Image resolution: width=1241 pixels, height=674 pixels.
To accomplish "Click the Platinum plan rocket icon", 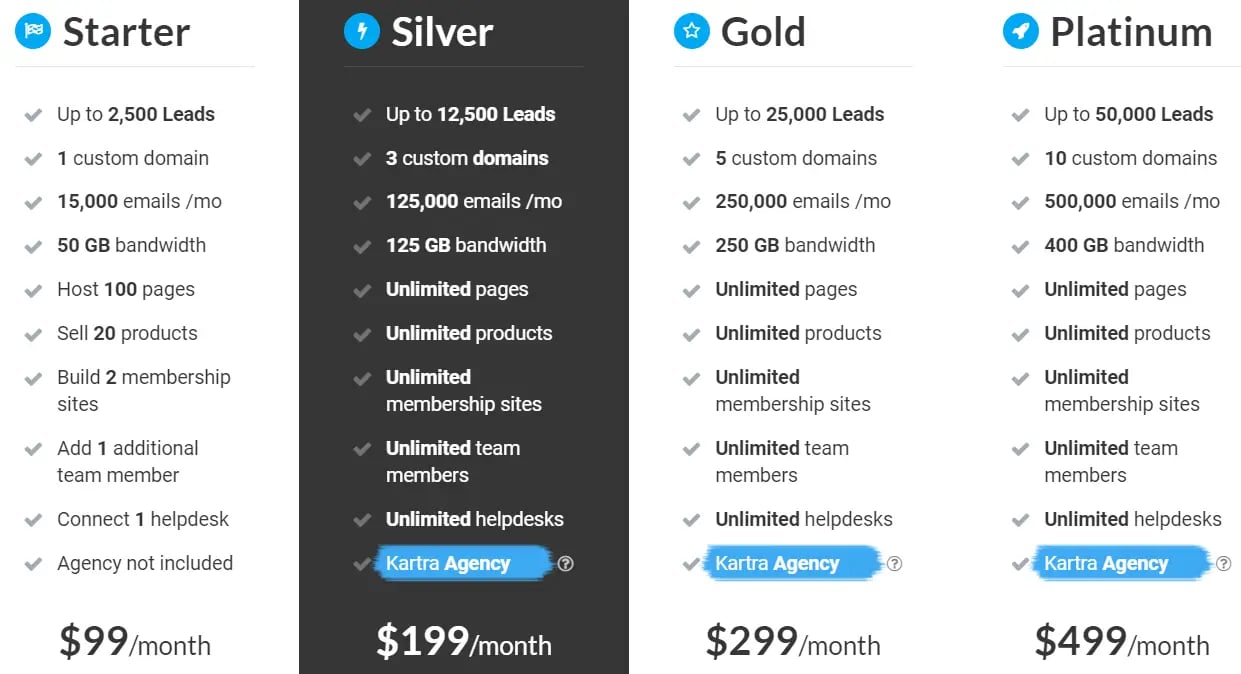I will click(1020, 32).
